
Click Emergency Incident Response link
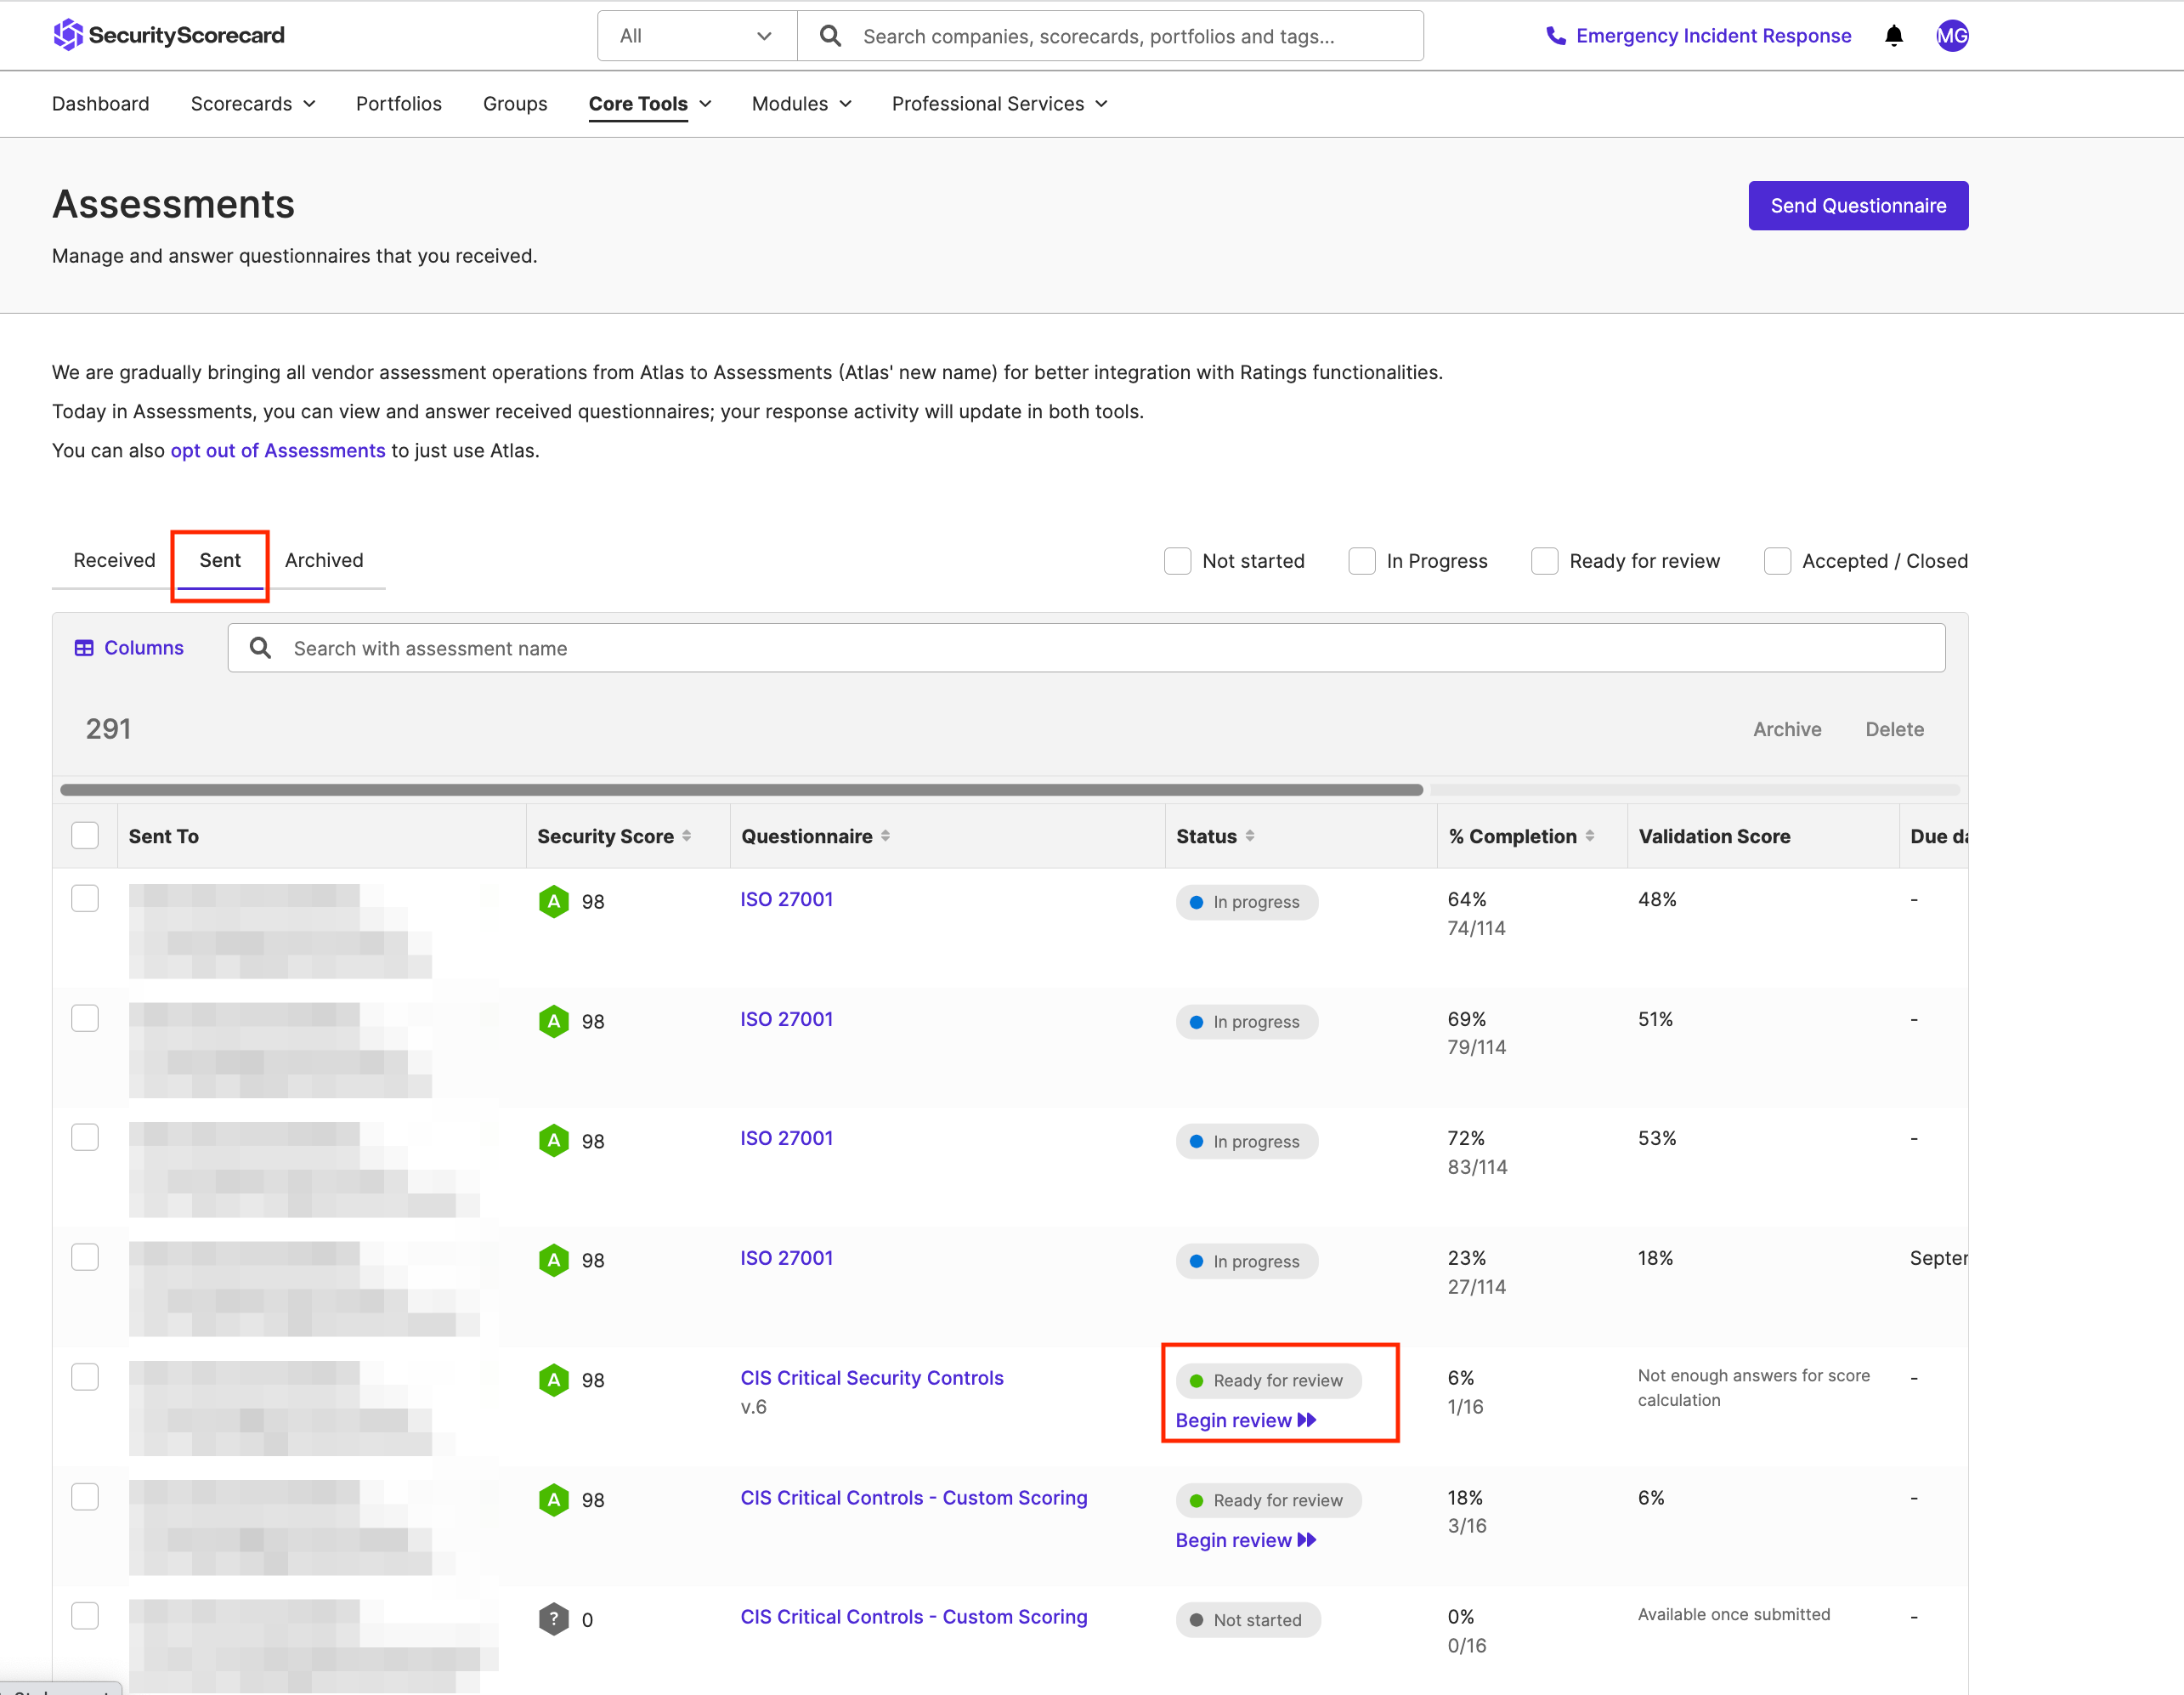tap(1713, 36)
